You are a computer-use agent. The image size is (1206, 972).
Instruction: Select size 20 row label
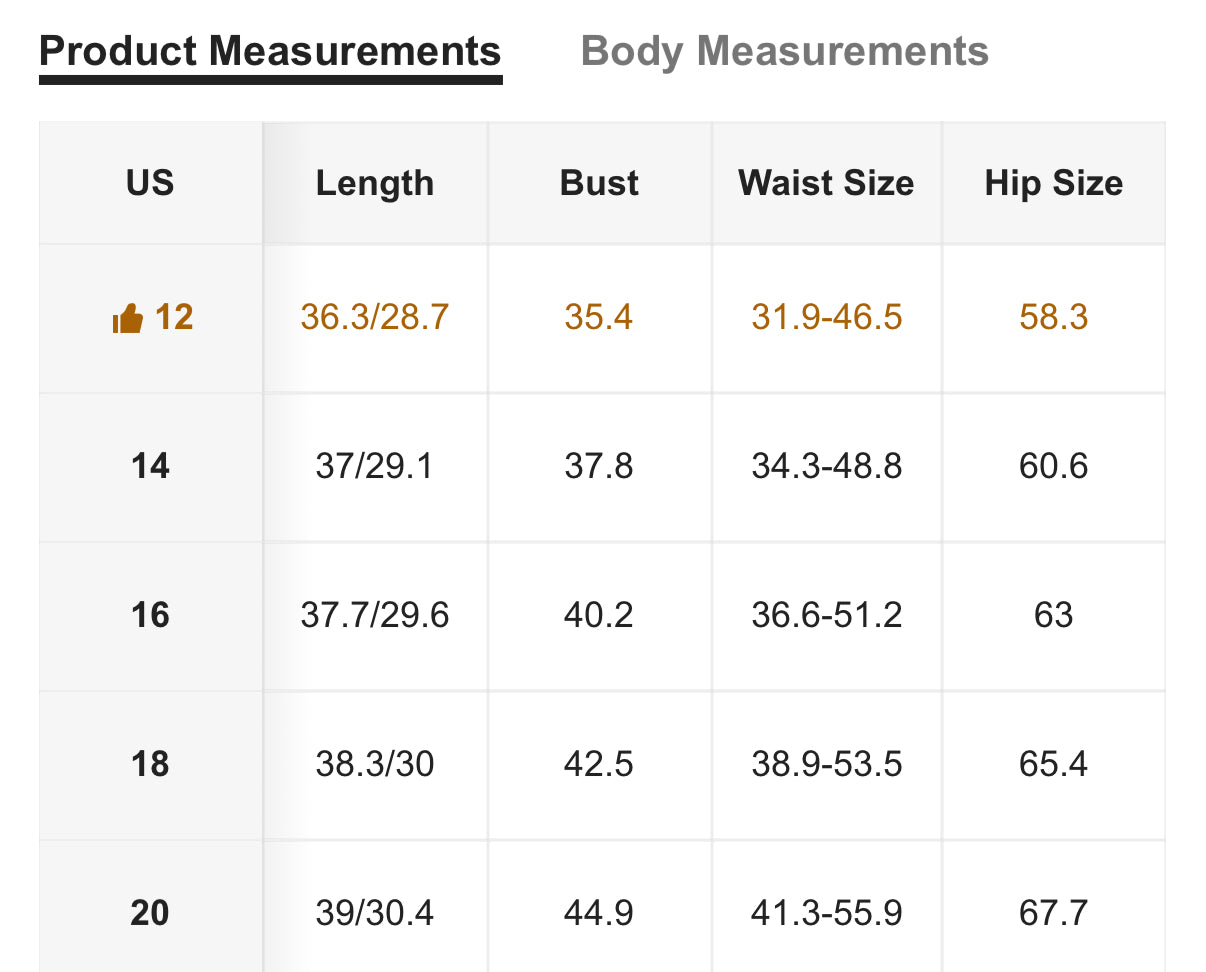[x=150, y=913]
